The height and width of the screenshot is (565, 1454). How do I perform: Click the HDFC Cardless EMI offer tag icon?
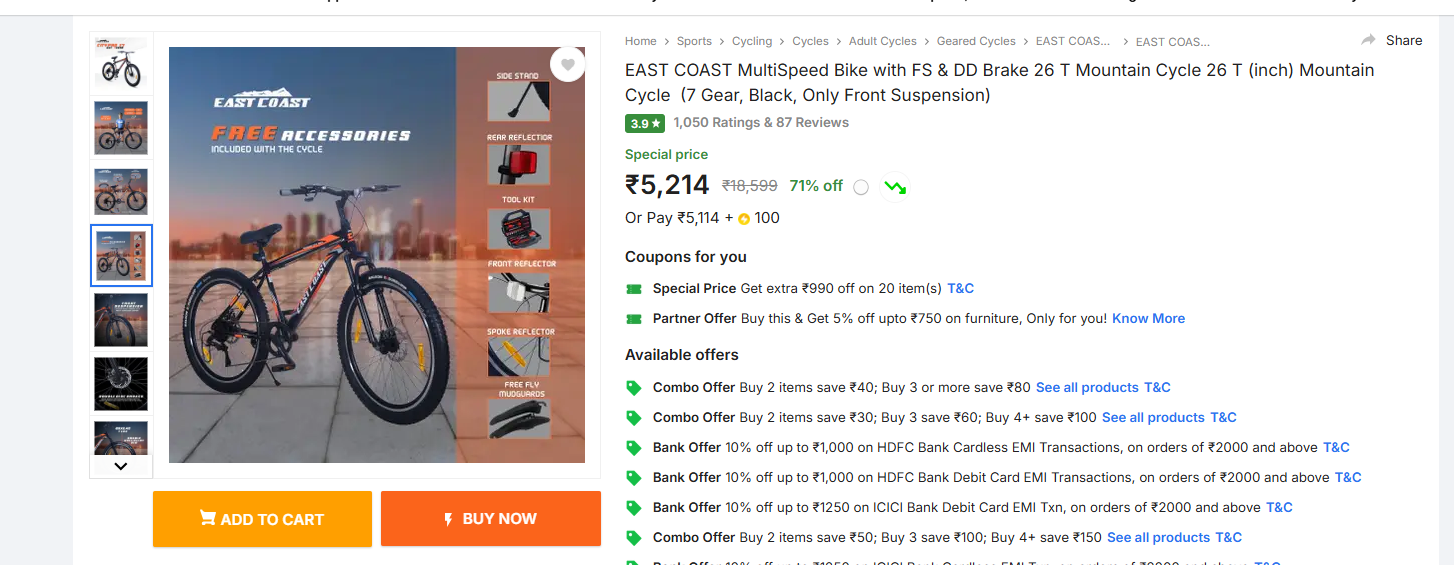click(x=633, y=447)
